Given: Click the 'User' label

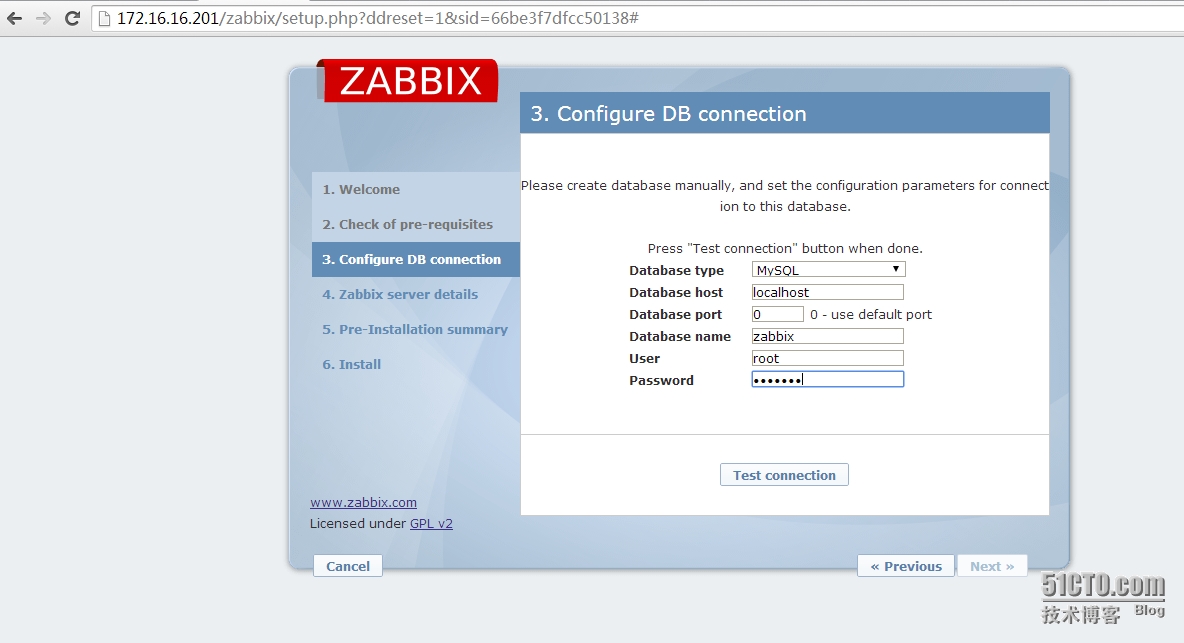Looking at the screenshot, I should [x=644, y=358].
